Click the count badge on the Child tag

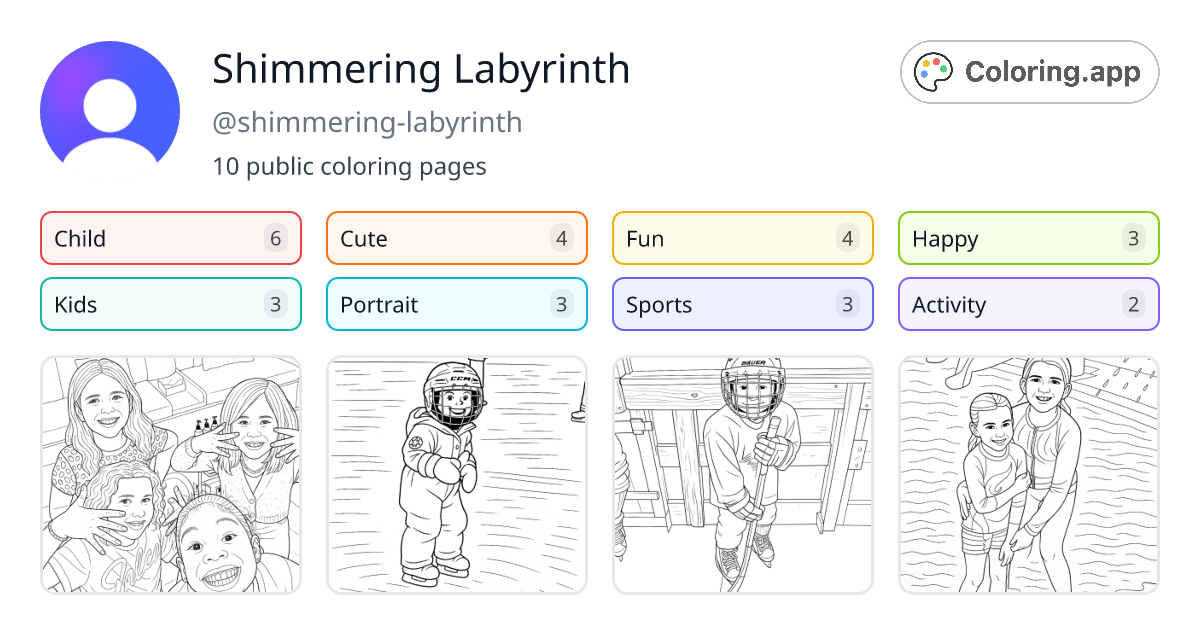click(275, 238)
